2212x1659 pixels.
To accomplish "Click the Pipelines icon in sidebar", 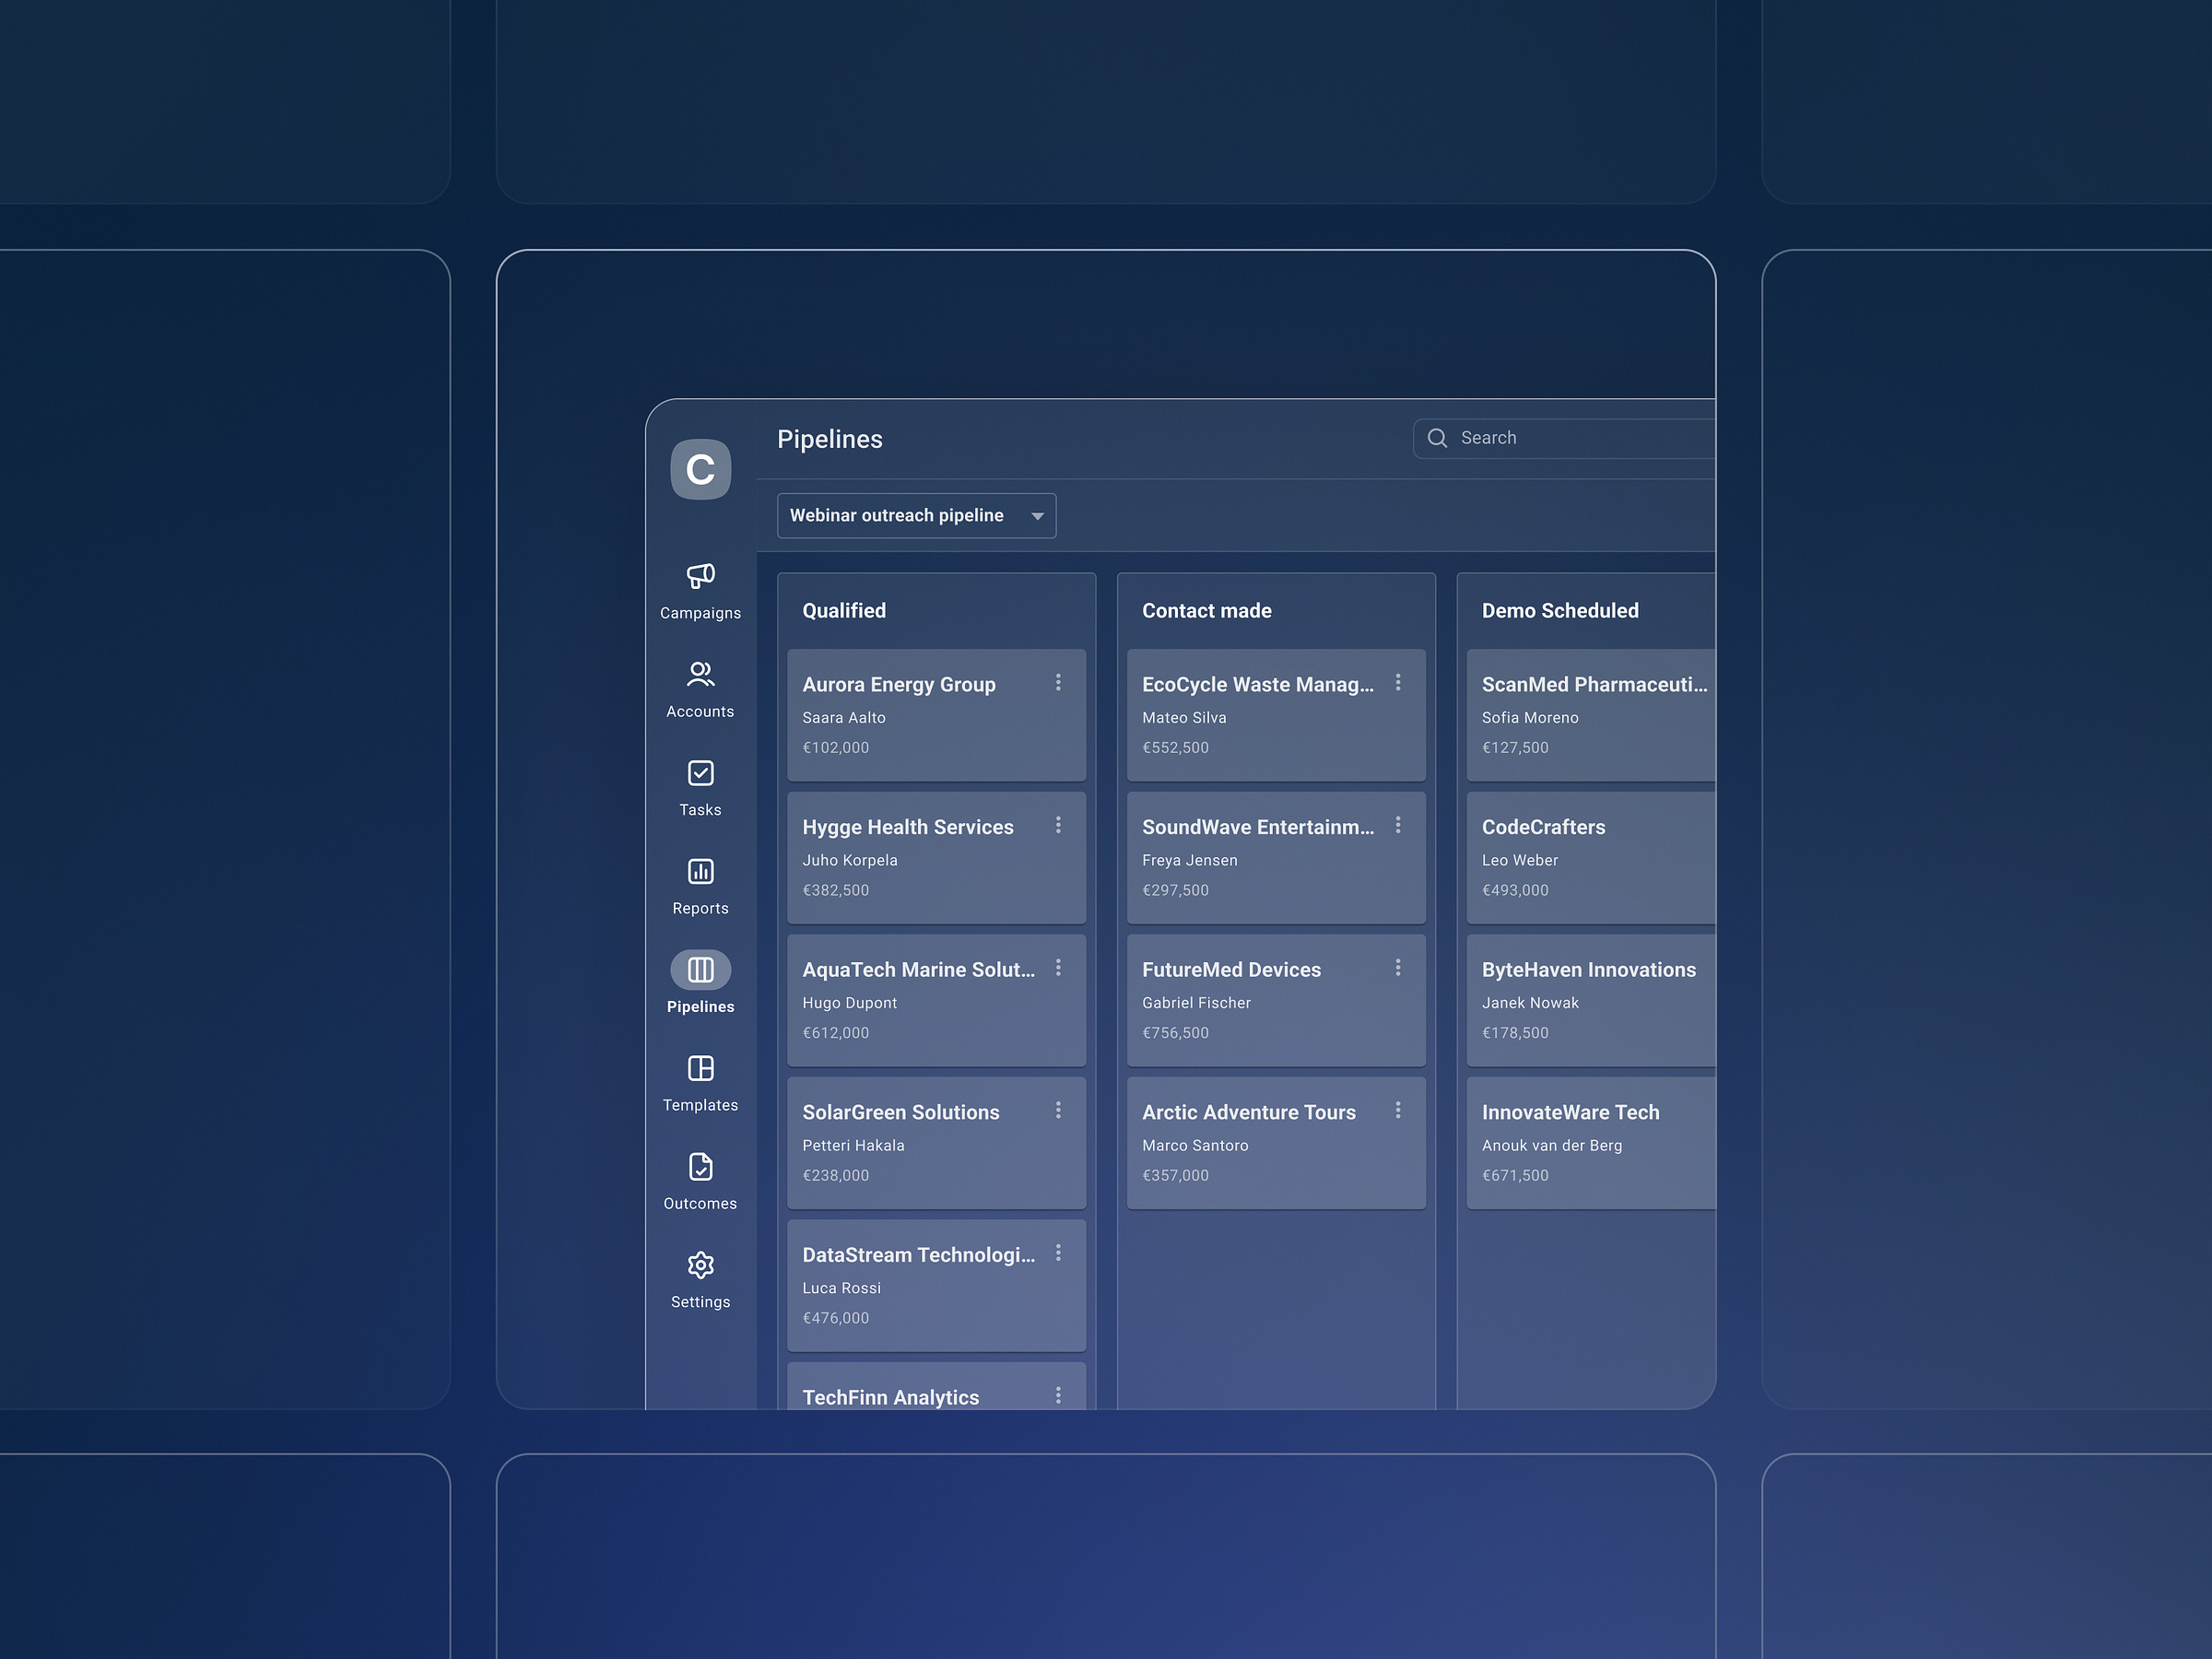I will (700, 971).
